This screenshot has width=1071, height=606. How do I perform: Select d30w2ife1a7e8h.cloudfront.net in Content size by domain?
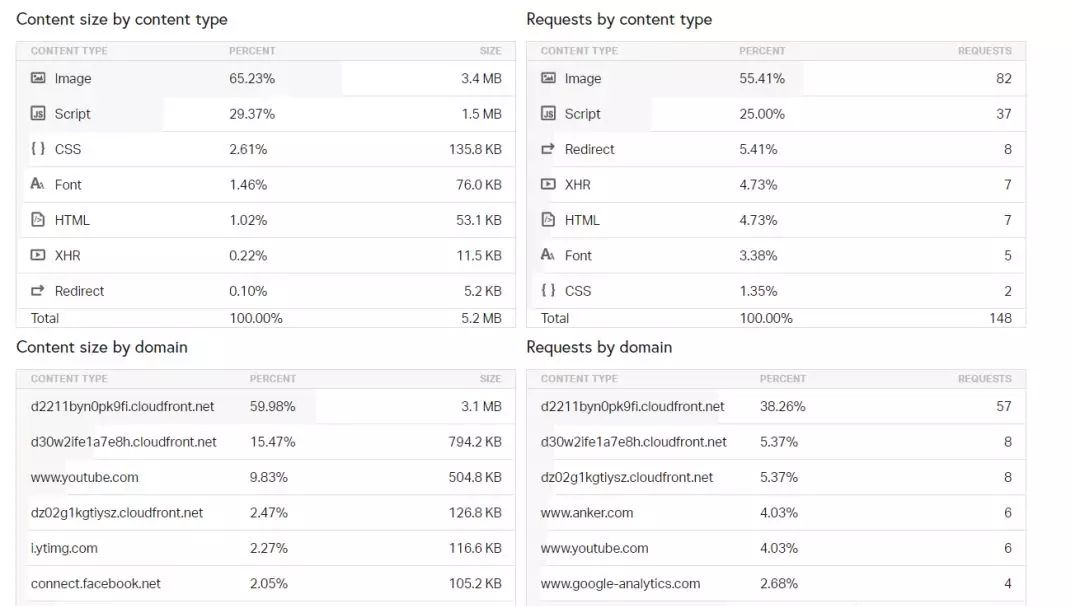pos(124,442)
